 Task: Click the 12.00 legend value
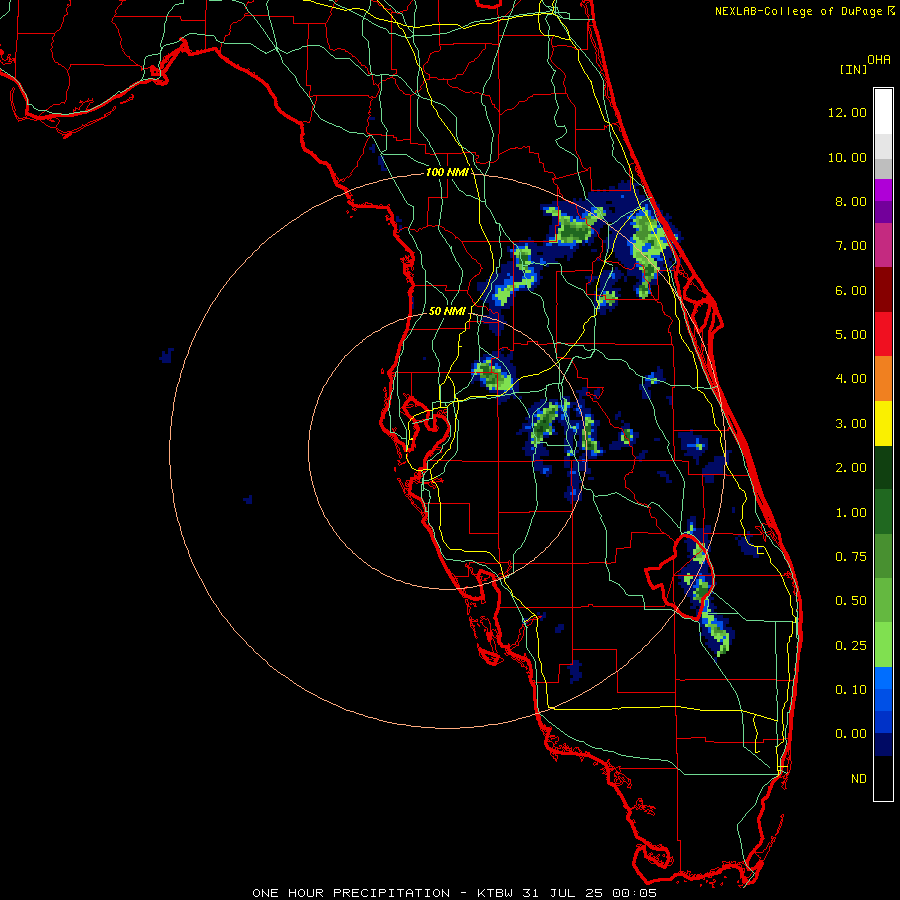847,112
